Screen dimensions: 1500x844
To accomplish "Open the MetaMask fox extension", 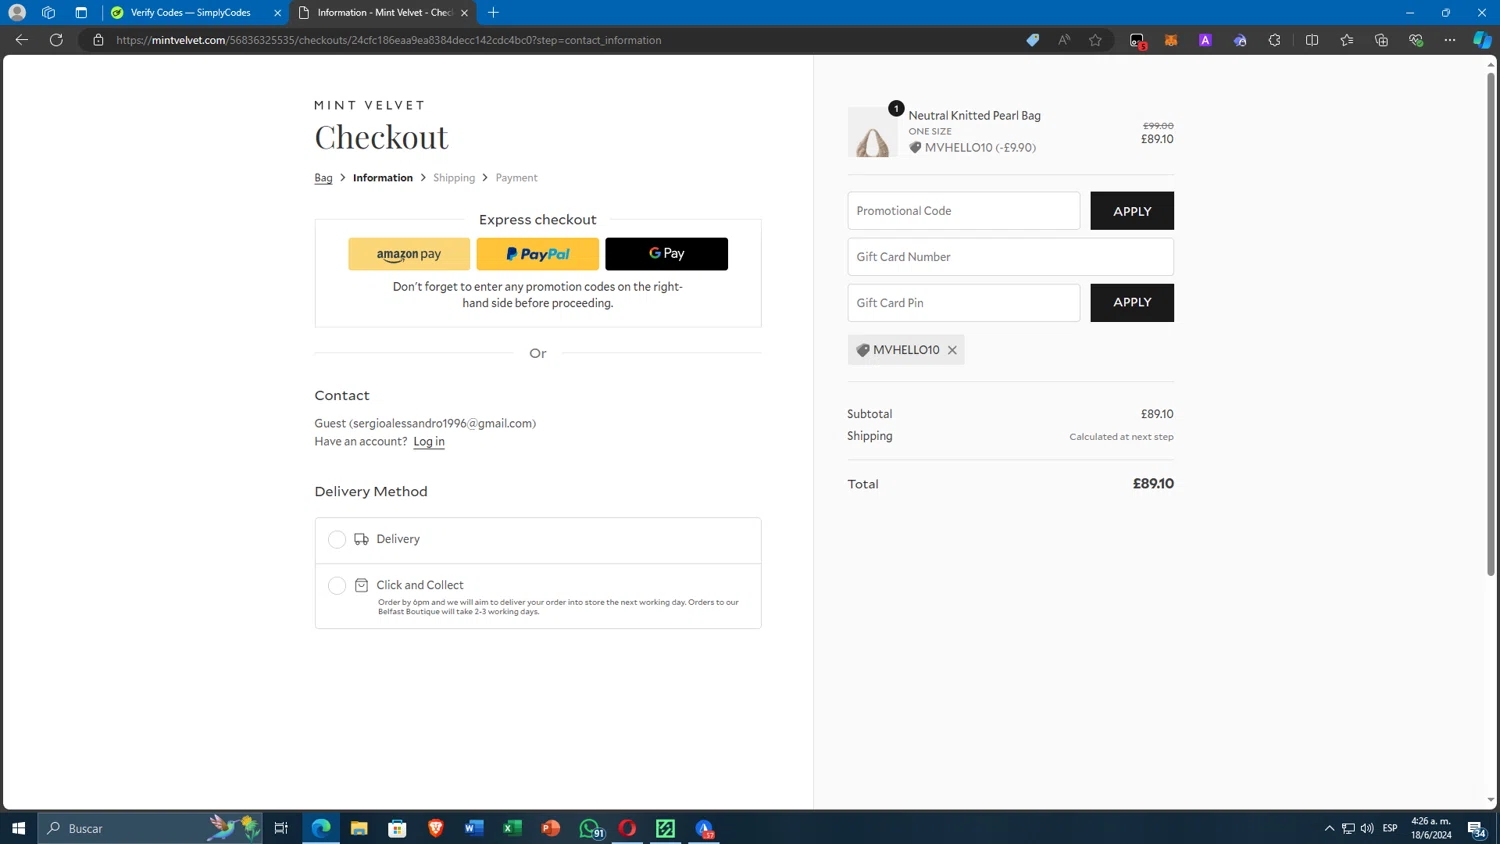I will 1171,40.
